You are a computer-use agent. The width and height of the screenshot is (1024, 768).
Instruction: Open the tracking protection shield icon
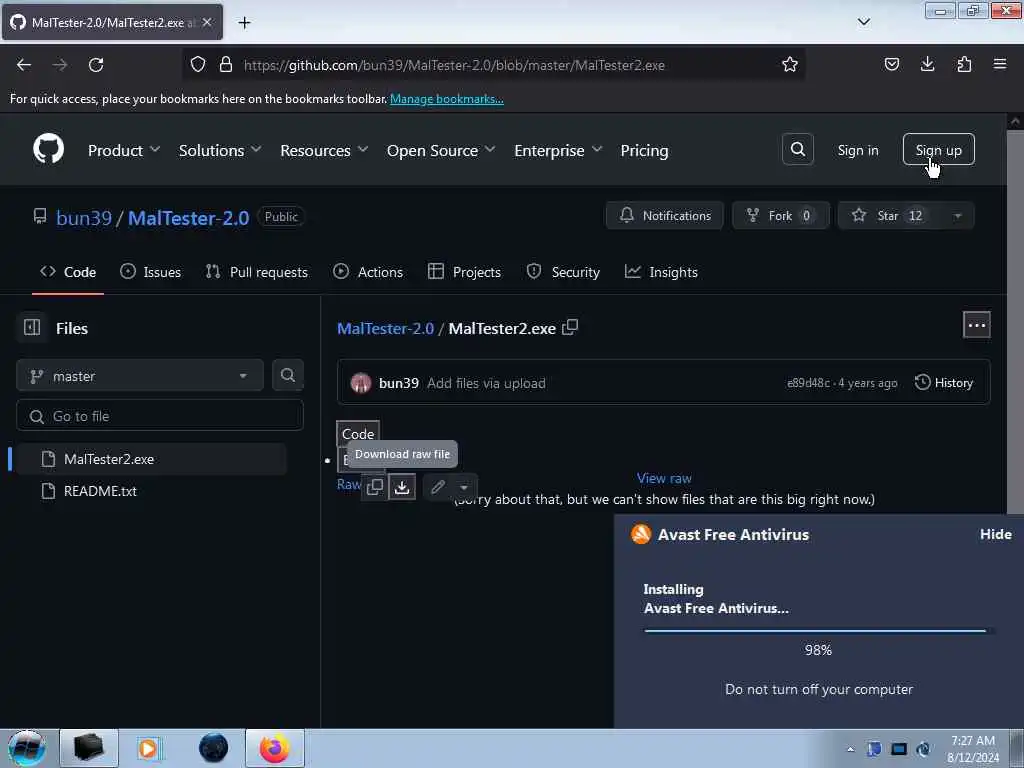point(198,65)
